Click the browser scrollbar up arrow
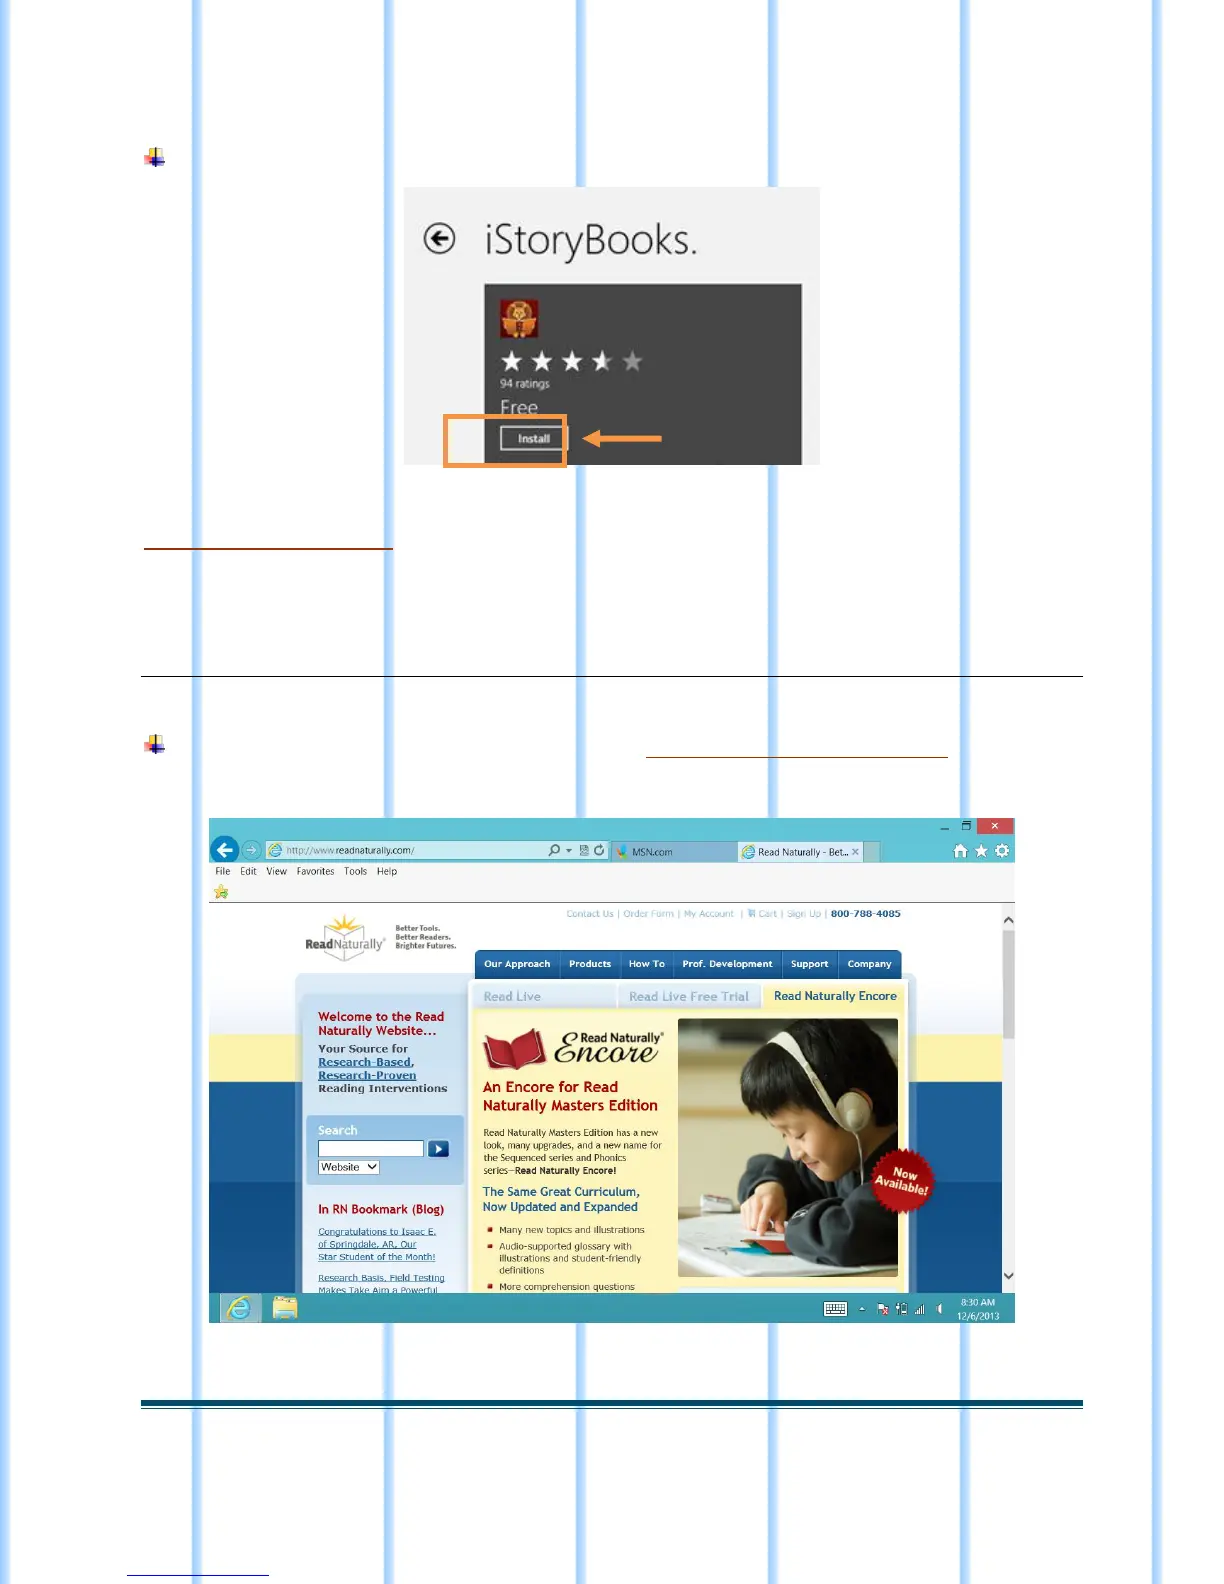1224x1584 pixels. tap(1008, 920)
